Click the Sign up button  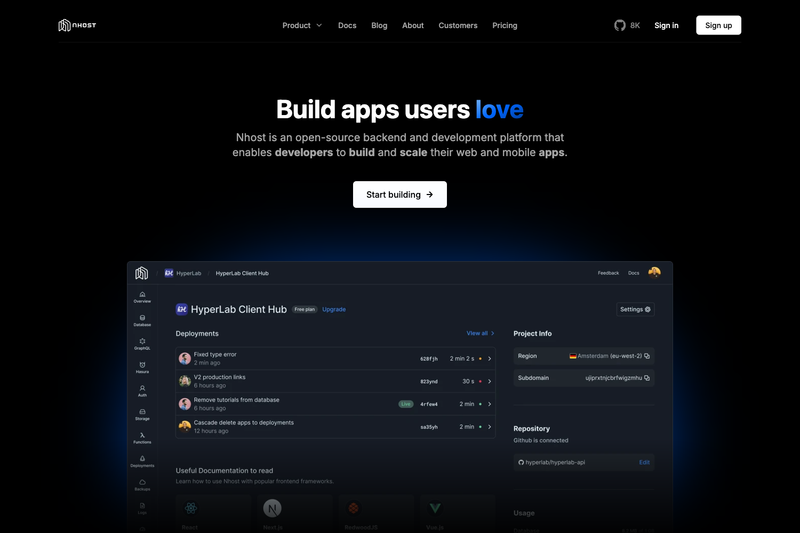(x=718, y=25)
